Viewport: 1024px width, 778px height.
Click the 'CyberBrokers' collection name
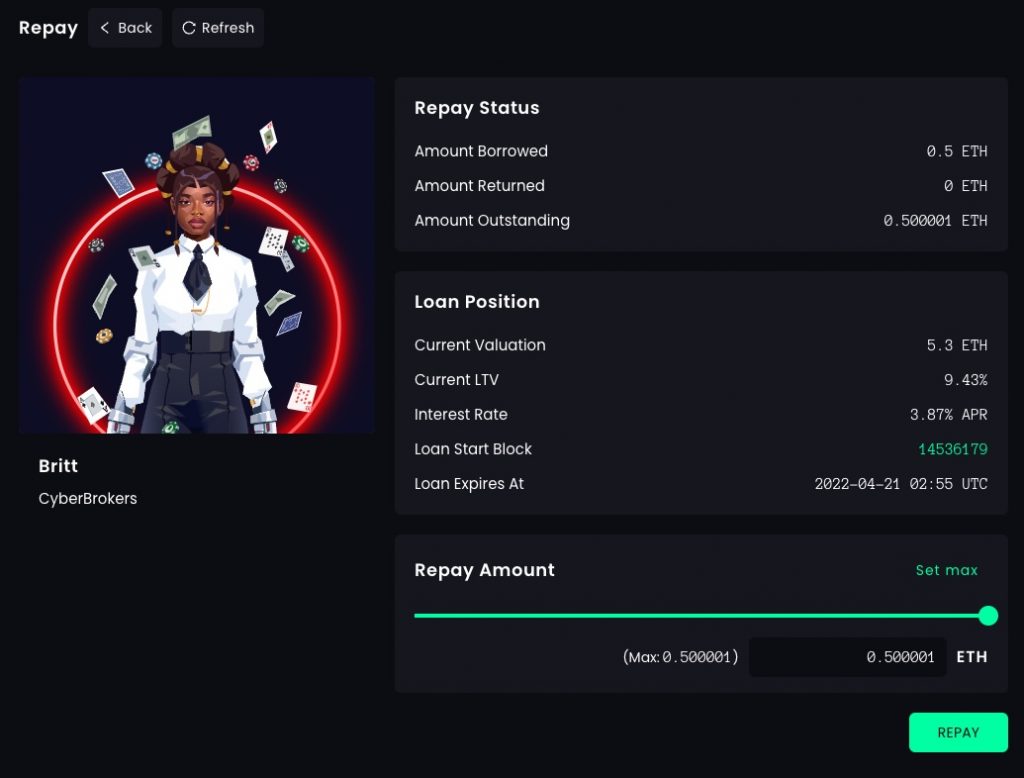click(88, 498)
